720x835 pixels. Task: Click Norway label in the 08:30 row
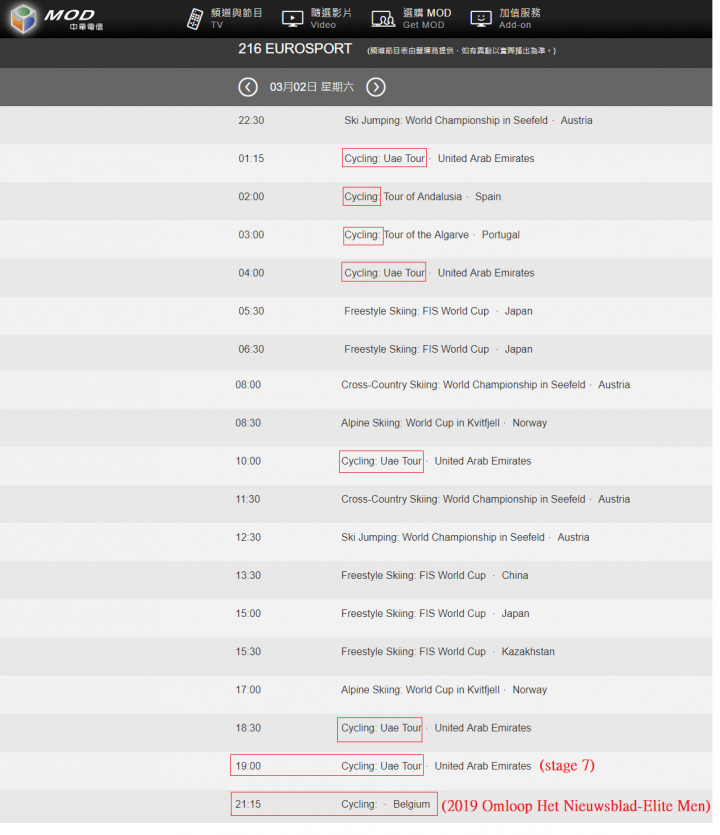click(x=529, y=423)
